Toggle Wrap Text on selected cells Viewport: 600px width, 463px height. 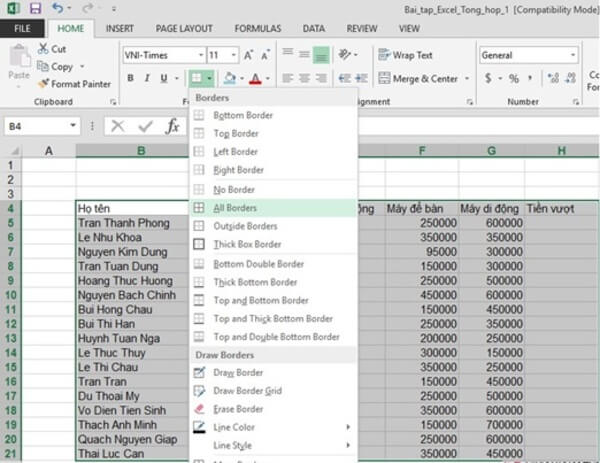coord(405,56)
